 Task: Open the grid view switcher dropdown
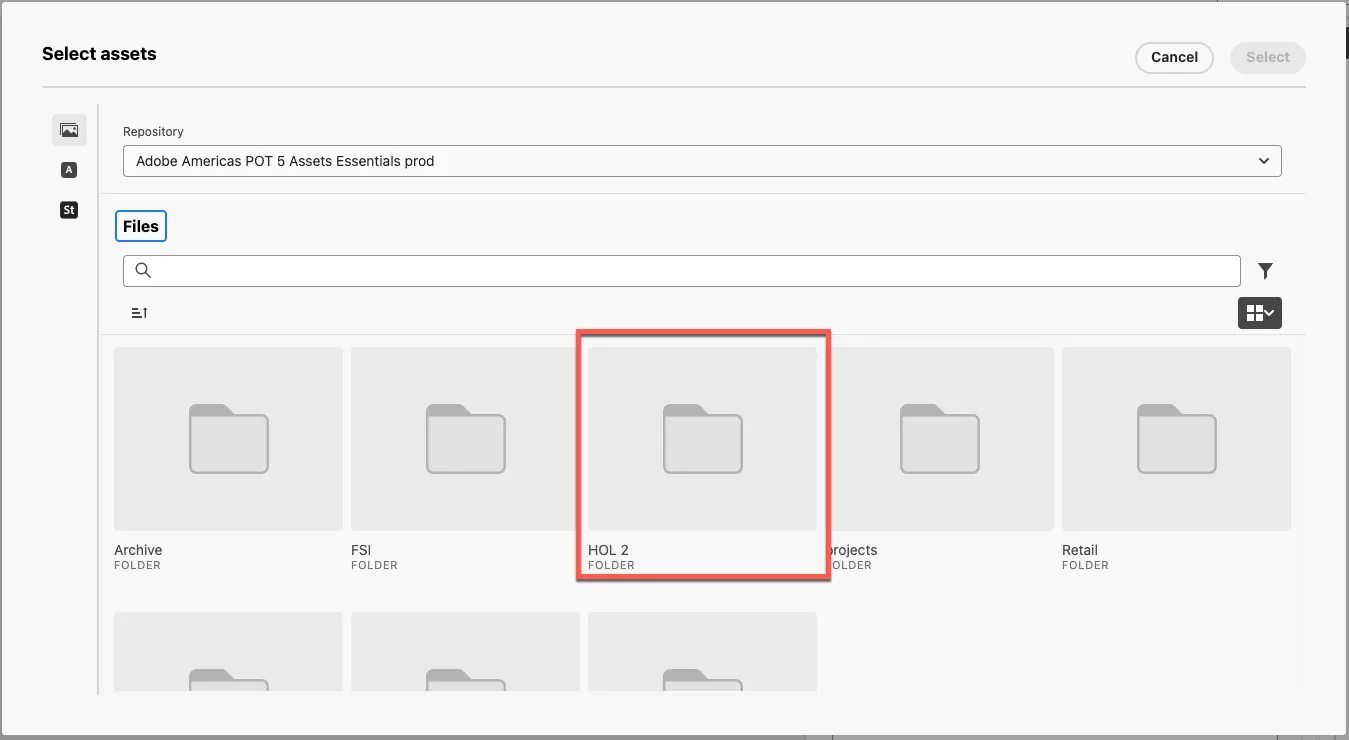click(1260, 313)
